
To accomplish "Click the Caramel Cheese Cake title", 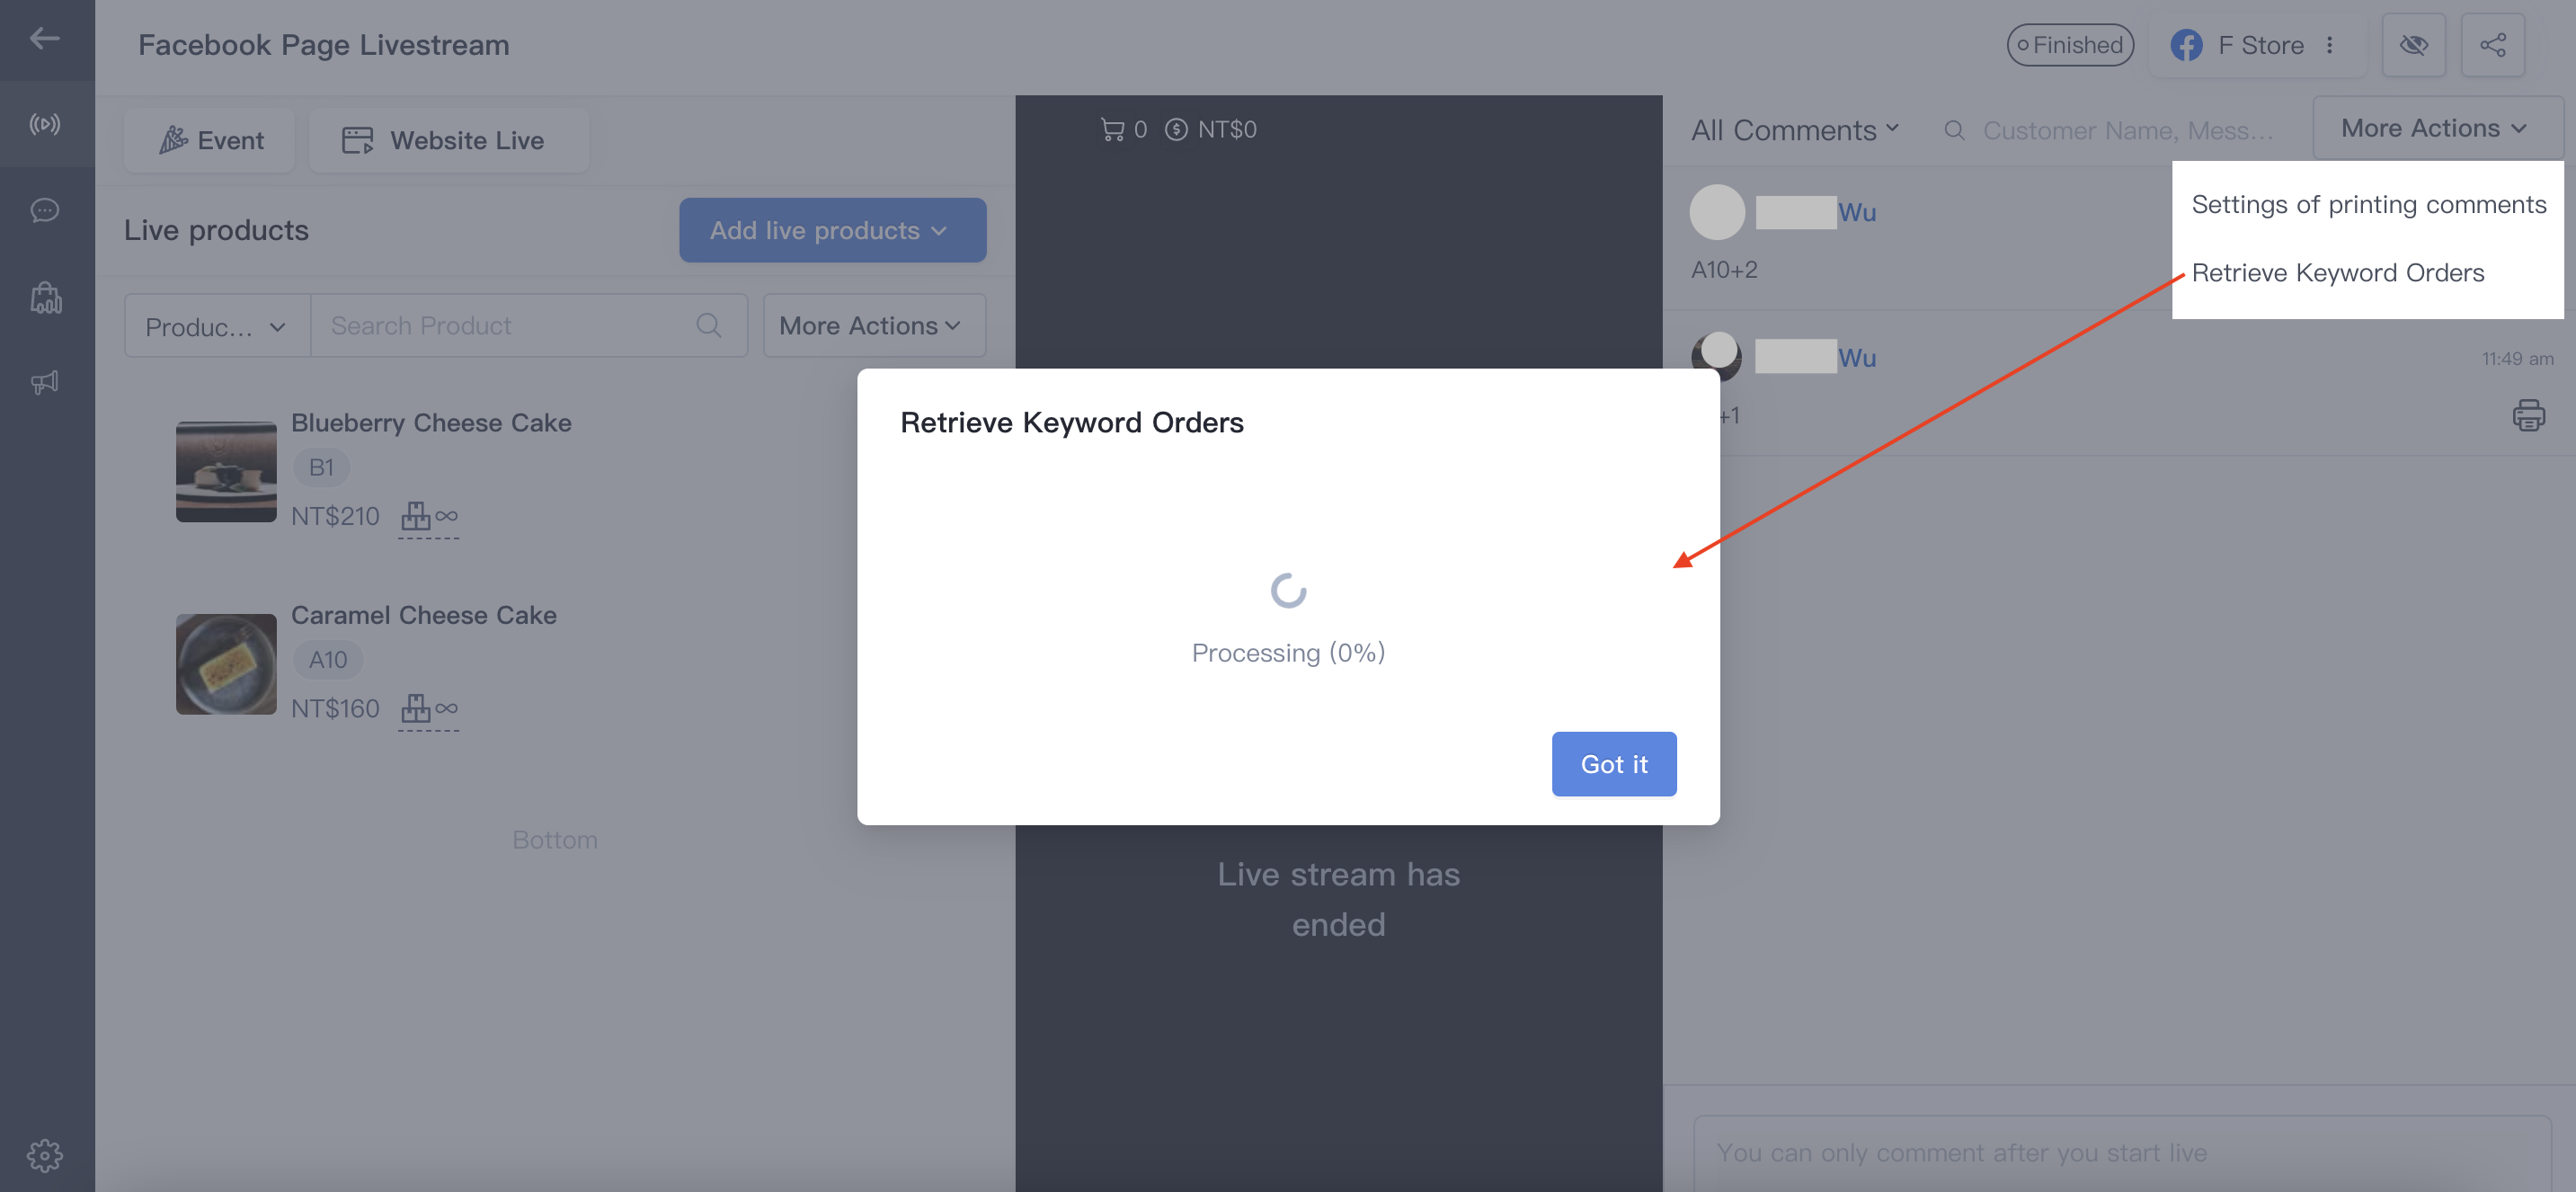I will pos(424,615).
